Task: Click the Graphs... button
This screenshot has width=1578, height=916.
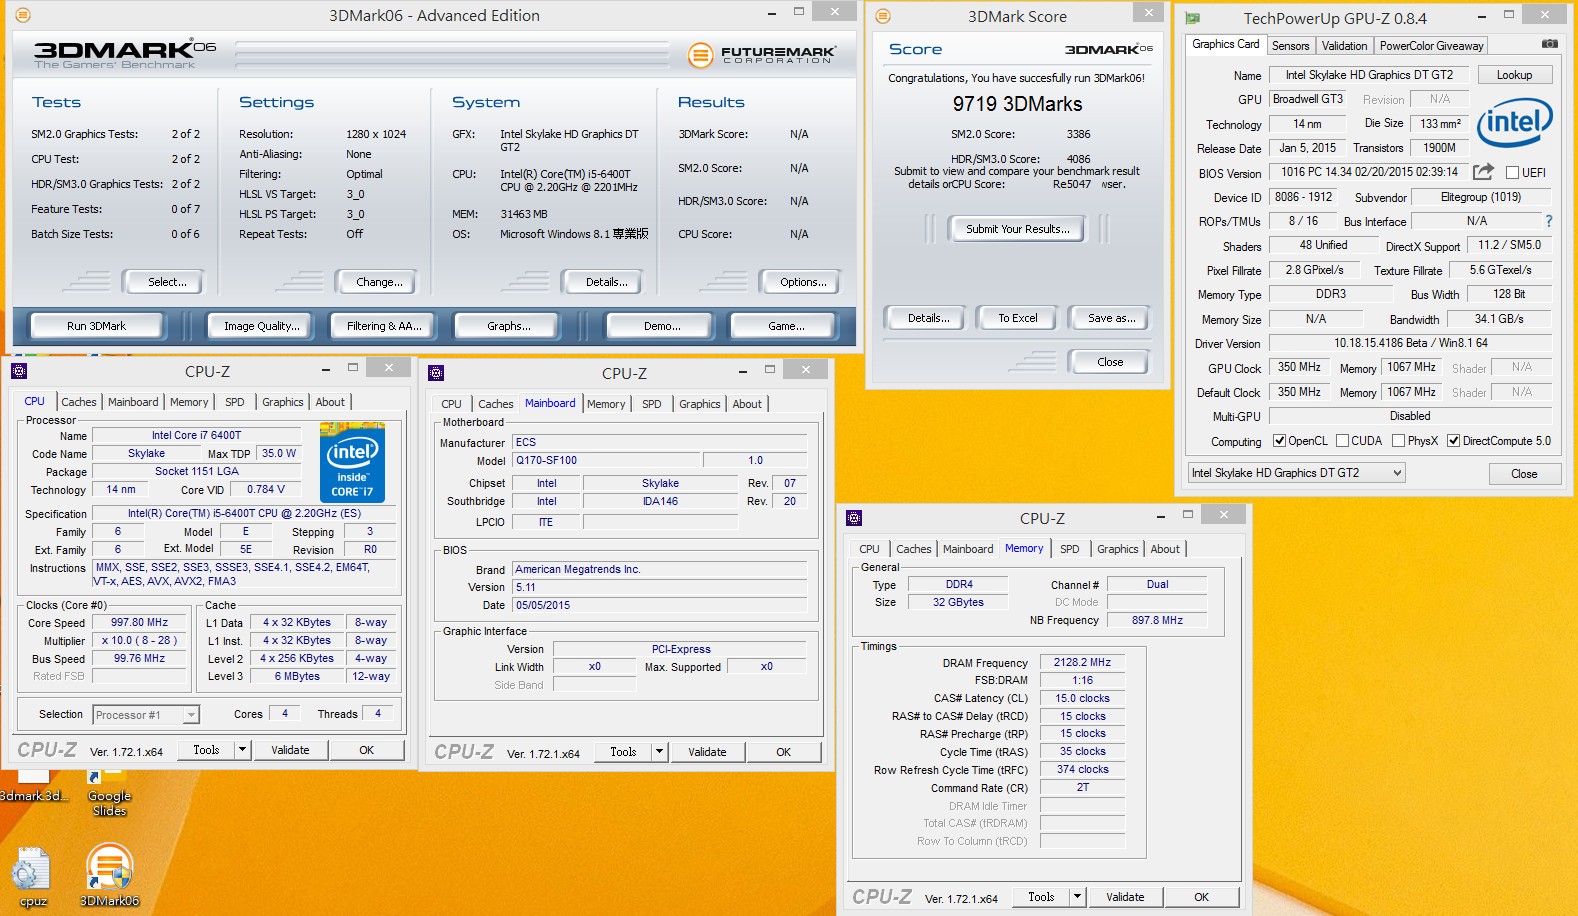Action: click(x=508, y=326)
